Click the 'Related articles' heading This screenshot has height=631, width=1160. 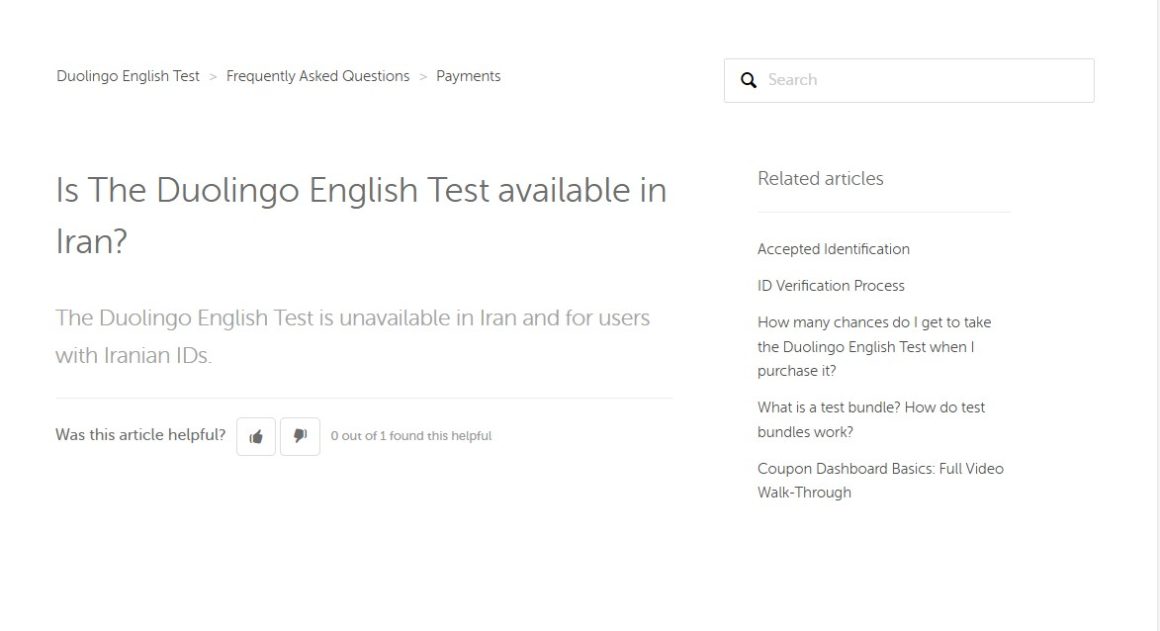[x=820, y=178]
